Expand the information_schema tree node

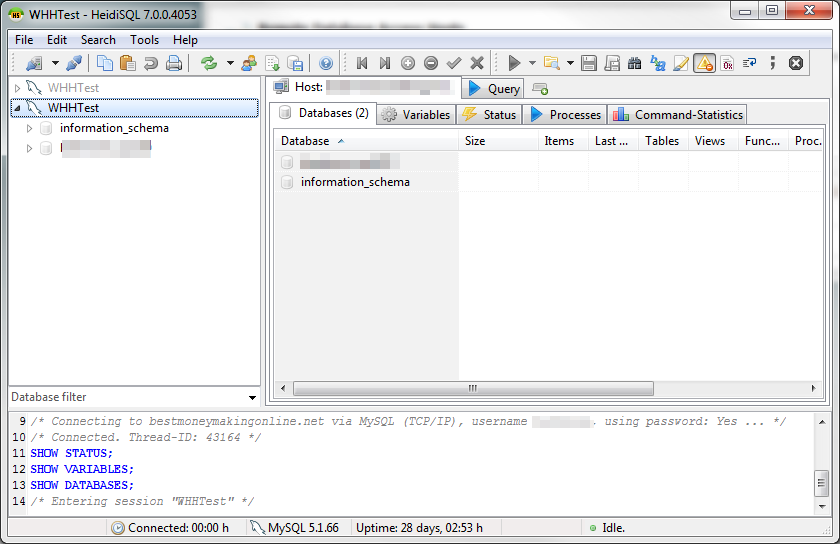tap(30, 128)
